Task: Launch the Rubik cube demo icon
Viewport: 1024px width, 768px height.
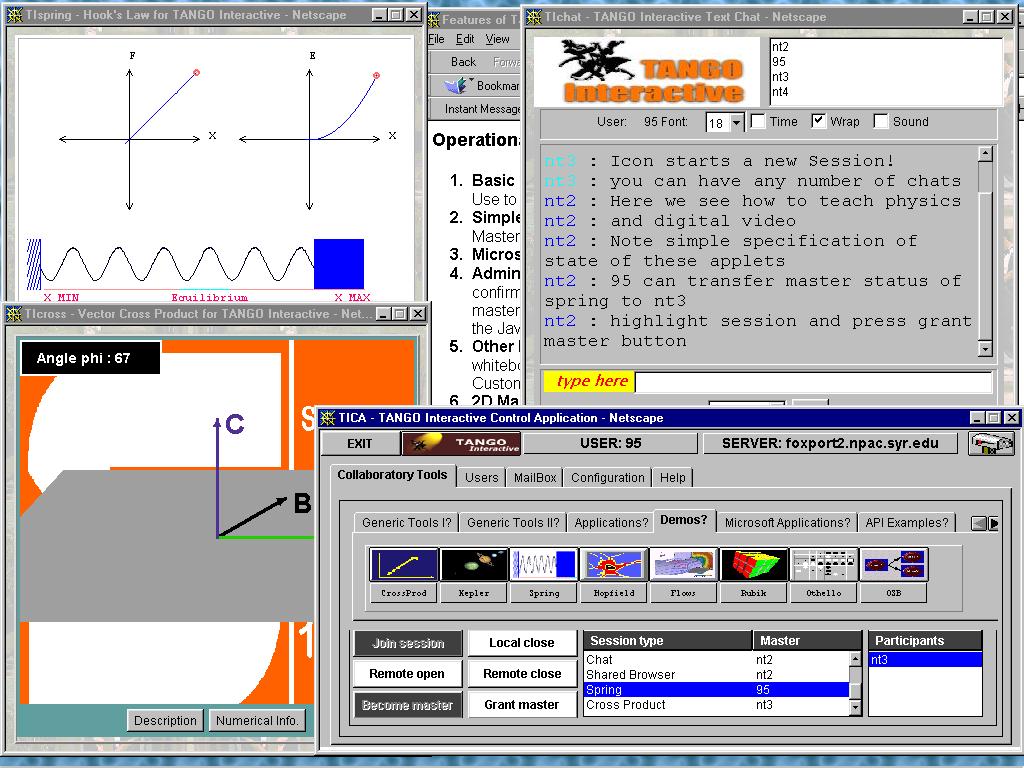Action: pos(754,564)
